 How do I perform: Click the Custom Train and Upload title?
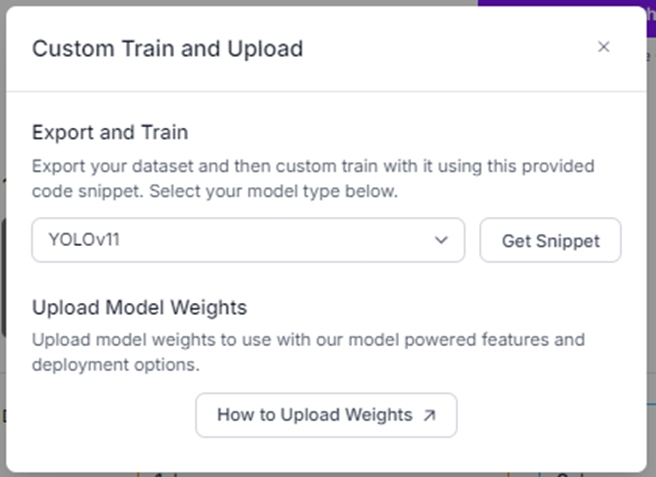tap(167, 48)
